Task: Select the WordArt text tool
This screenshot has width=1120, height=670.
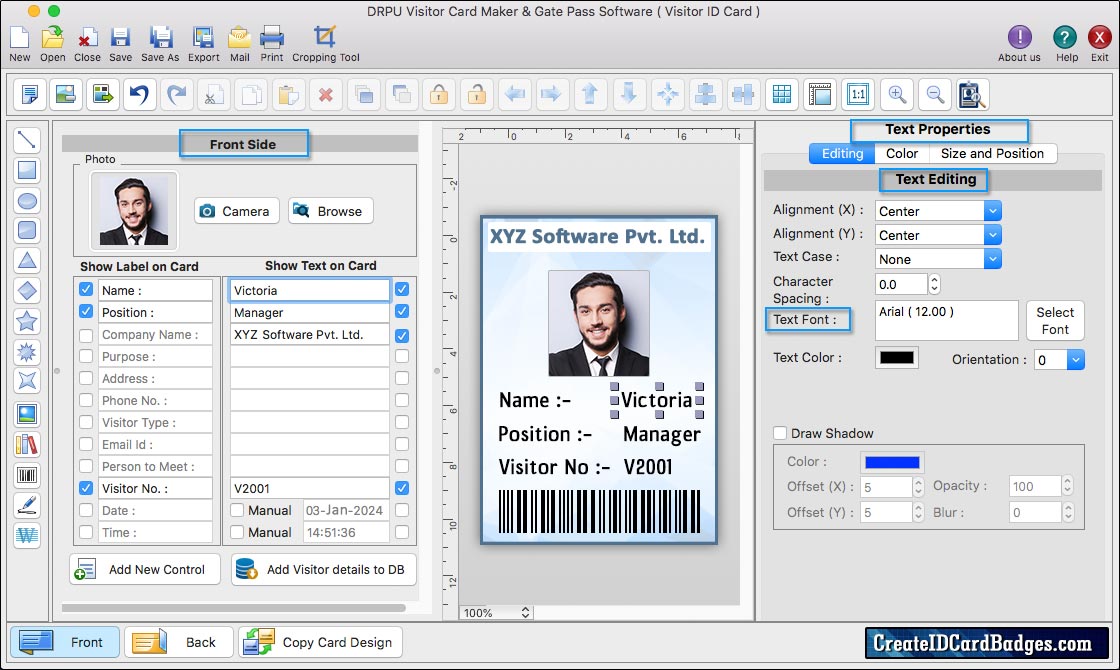Action: point(27,535)
